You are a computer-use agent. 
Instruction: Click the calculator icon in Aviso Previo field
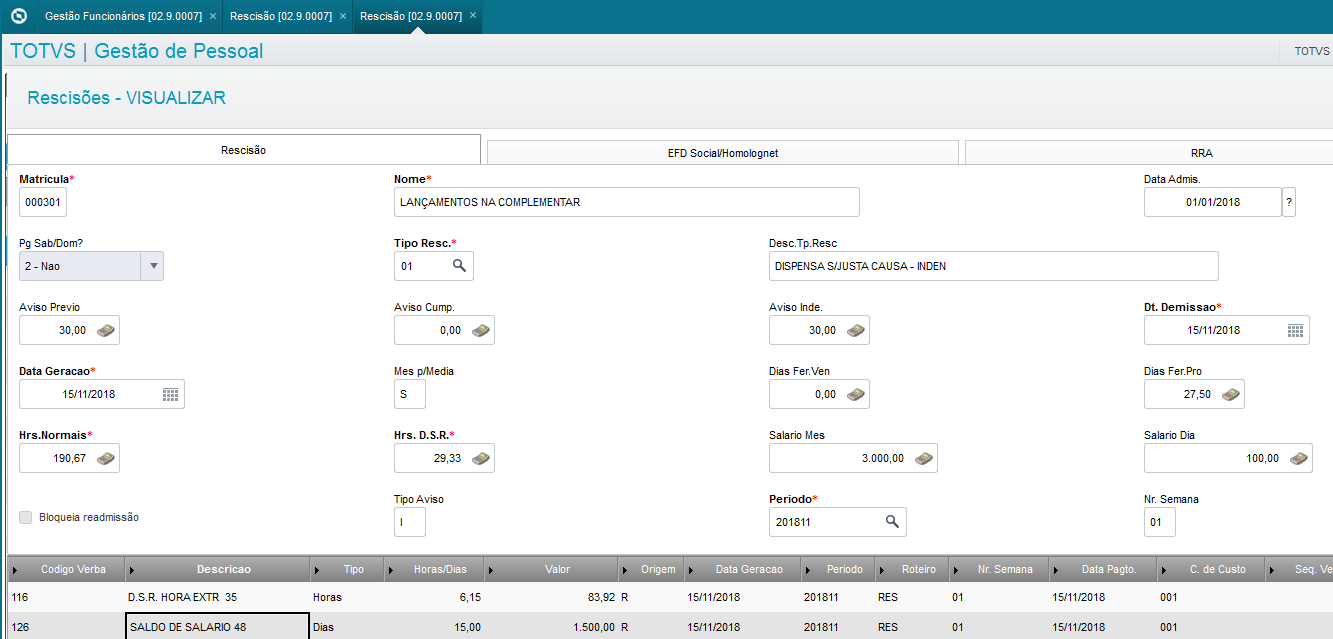coord(106,330)
